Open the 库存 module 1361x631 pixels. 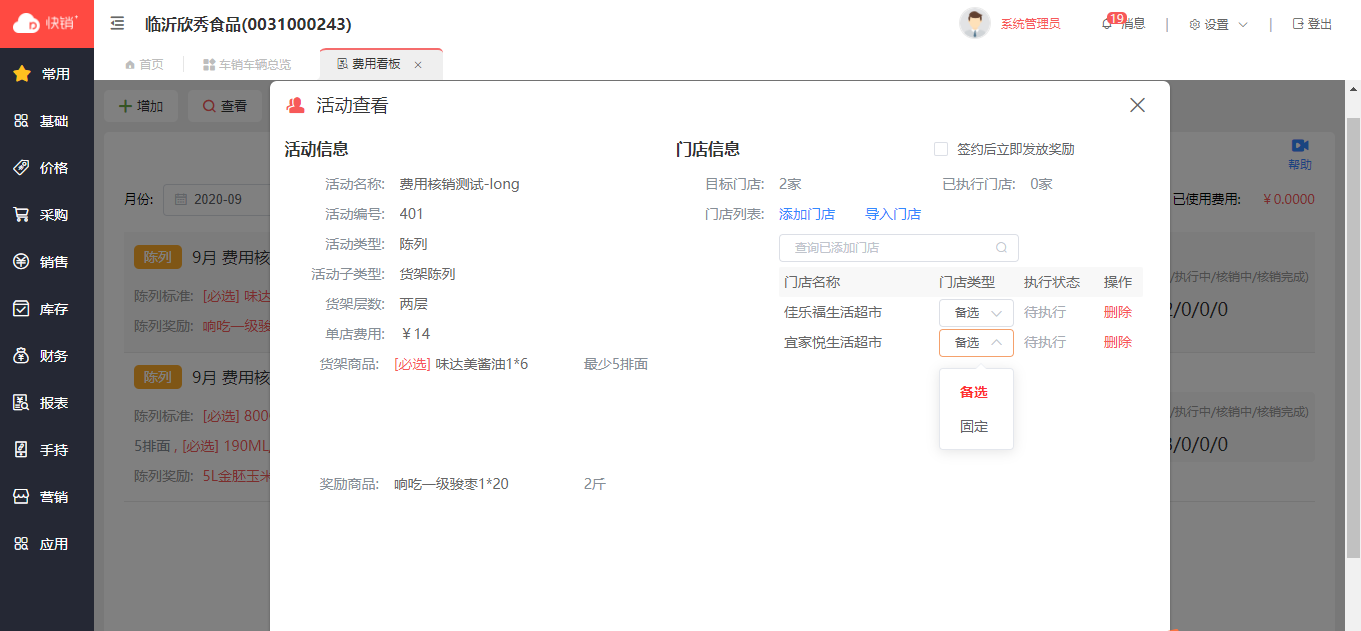coord(46,308)
